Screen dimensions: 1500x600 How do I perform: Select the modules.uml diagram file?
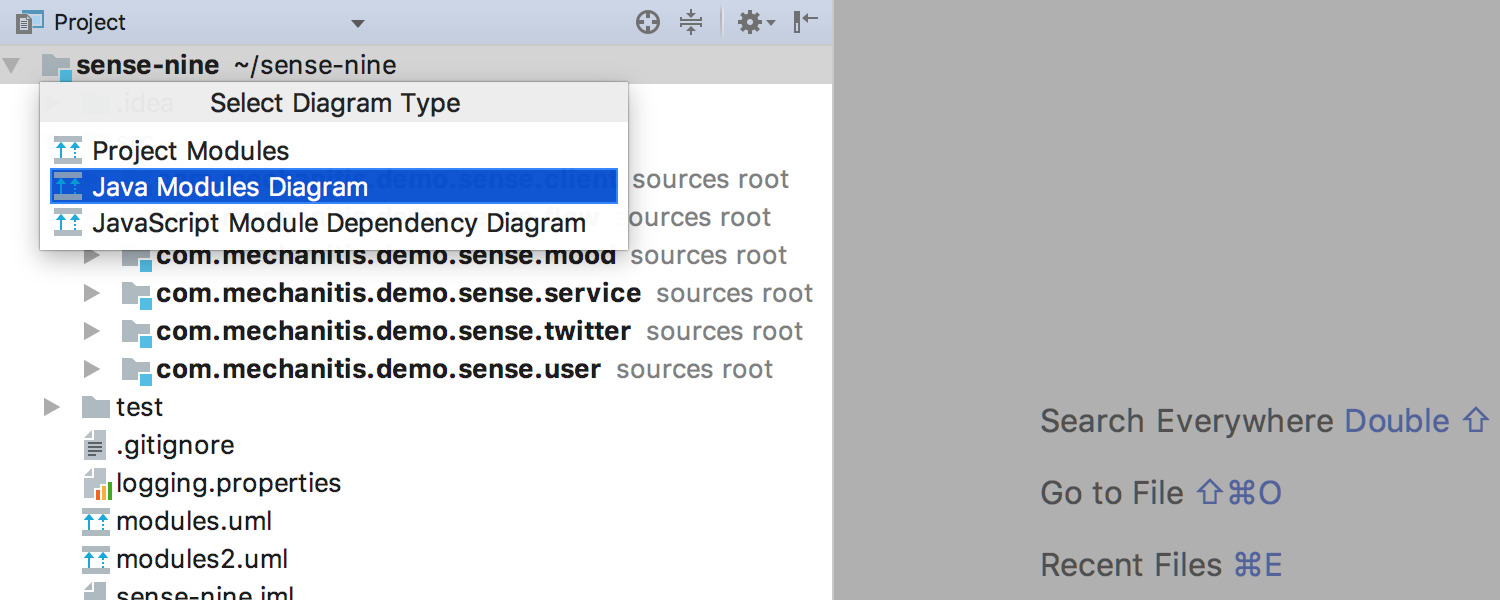pyautogui.click(x=194, y=522)
